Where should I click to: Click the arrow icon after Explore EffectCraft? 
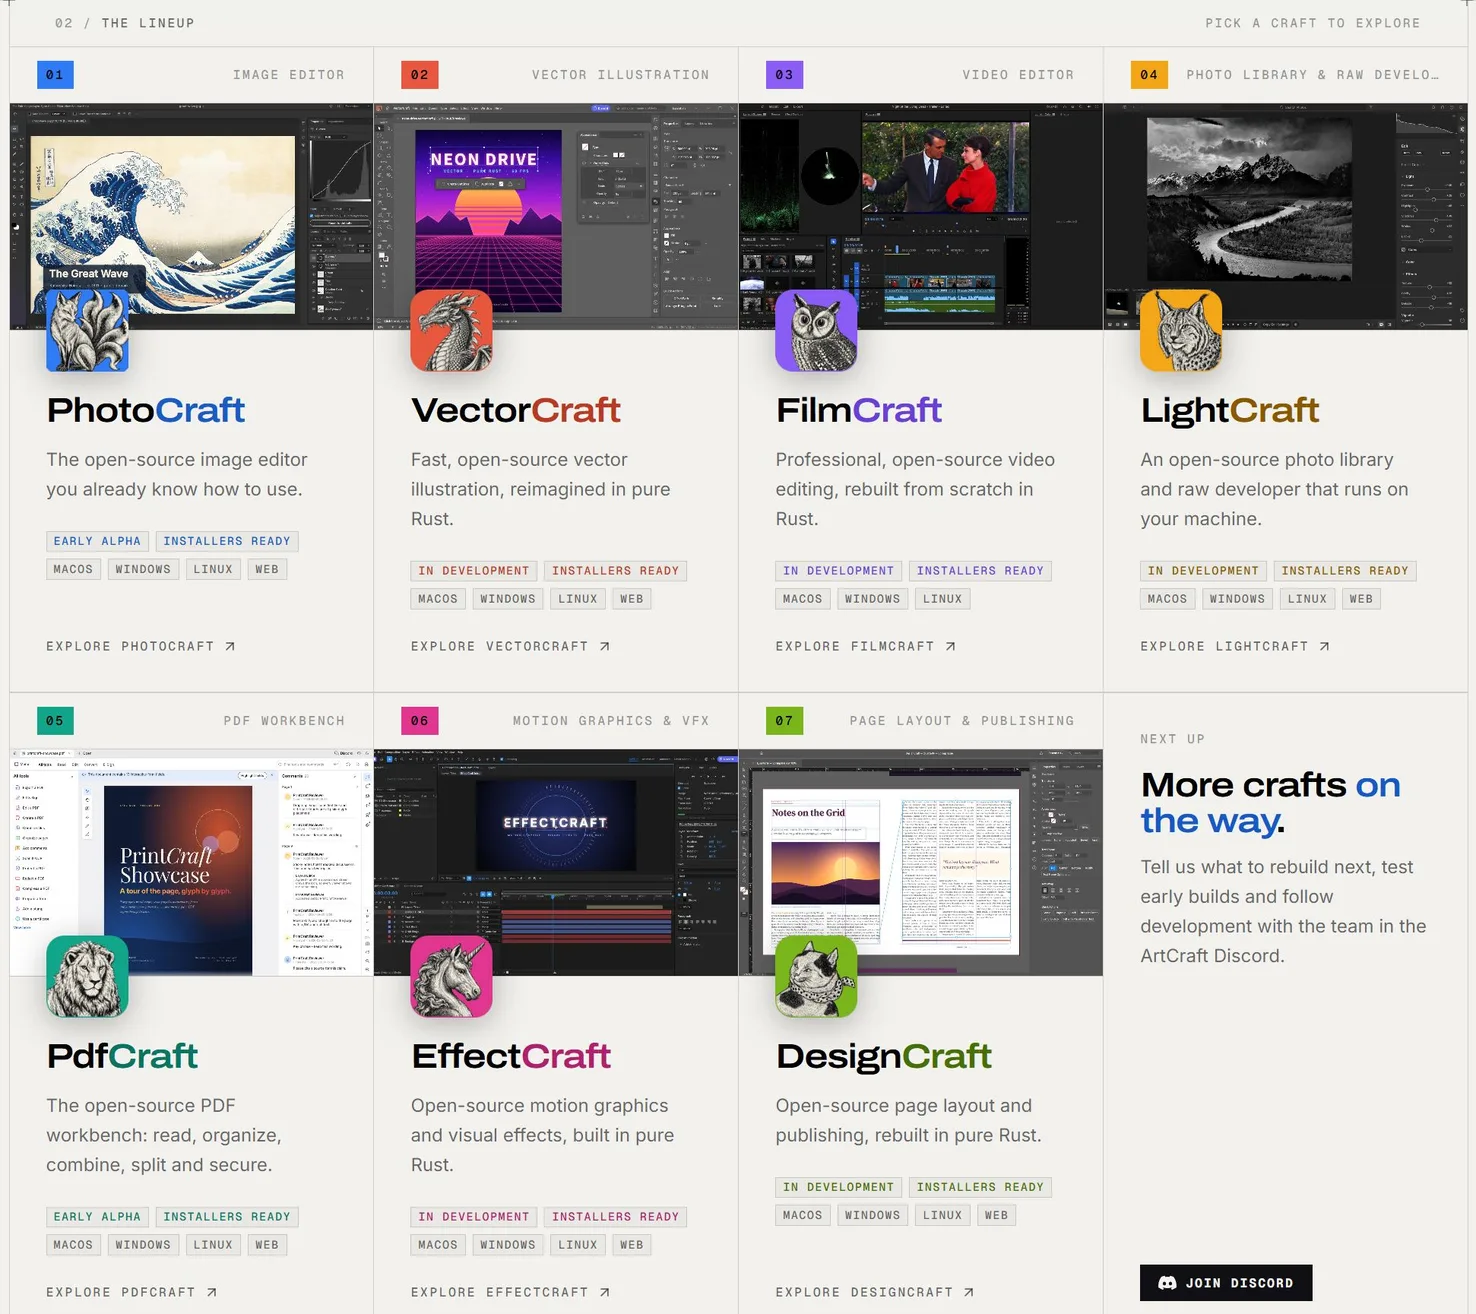(605, 1293)
